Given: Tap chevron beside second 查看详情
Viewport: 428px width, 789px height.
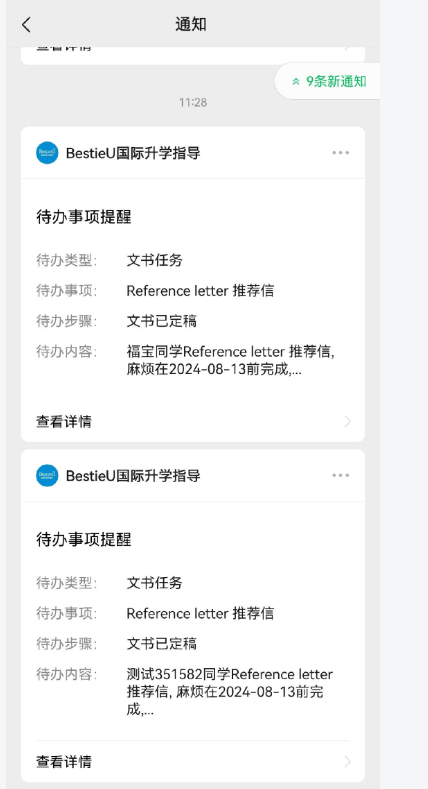Looking at the screenshot, I should pos(348,762).
